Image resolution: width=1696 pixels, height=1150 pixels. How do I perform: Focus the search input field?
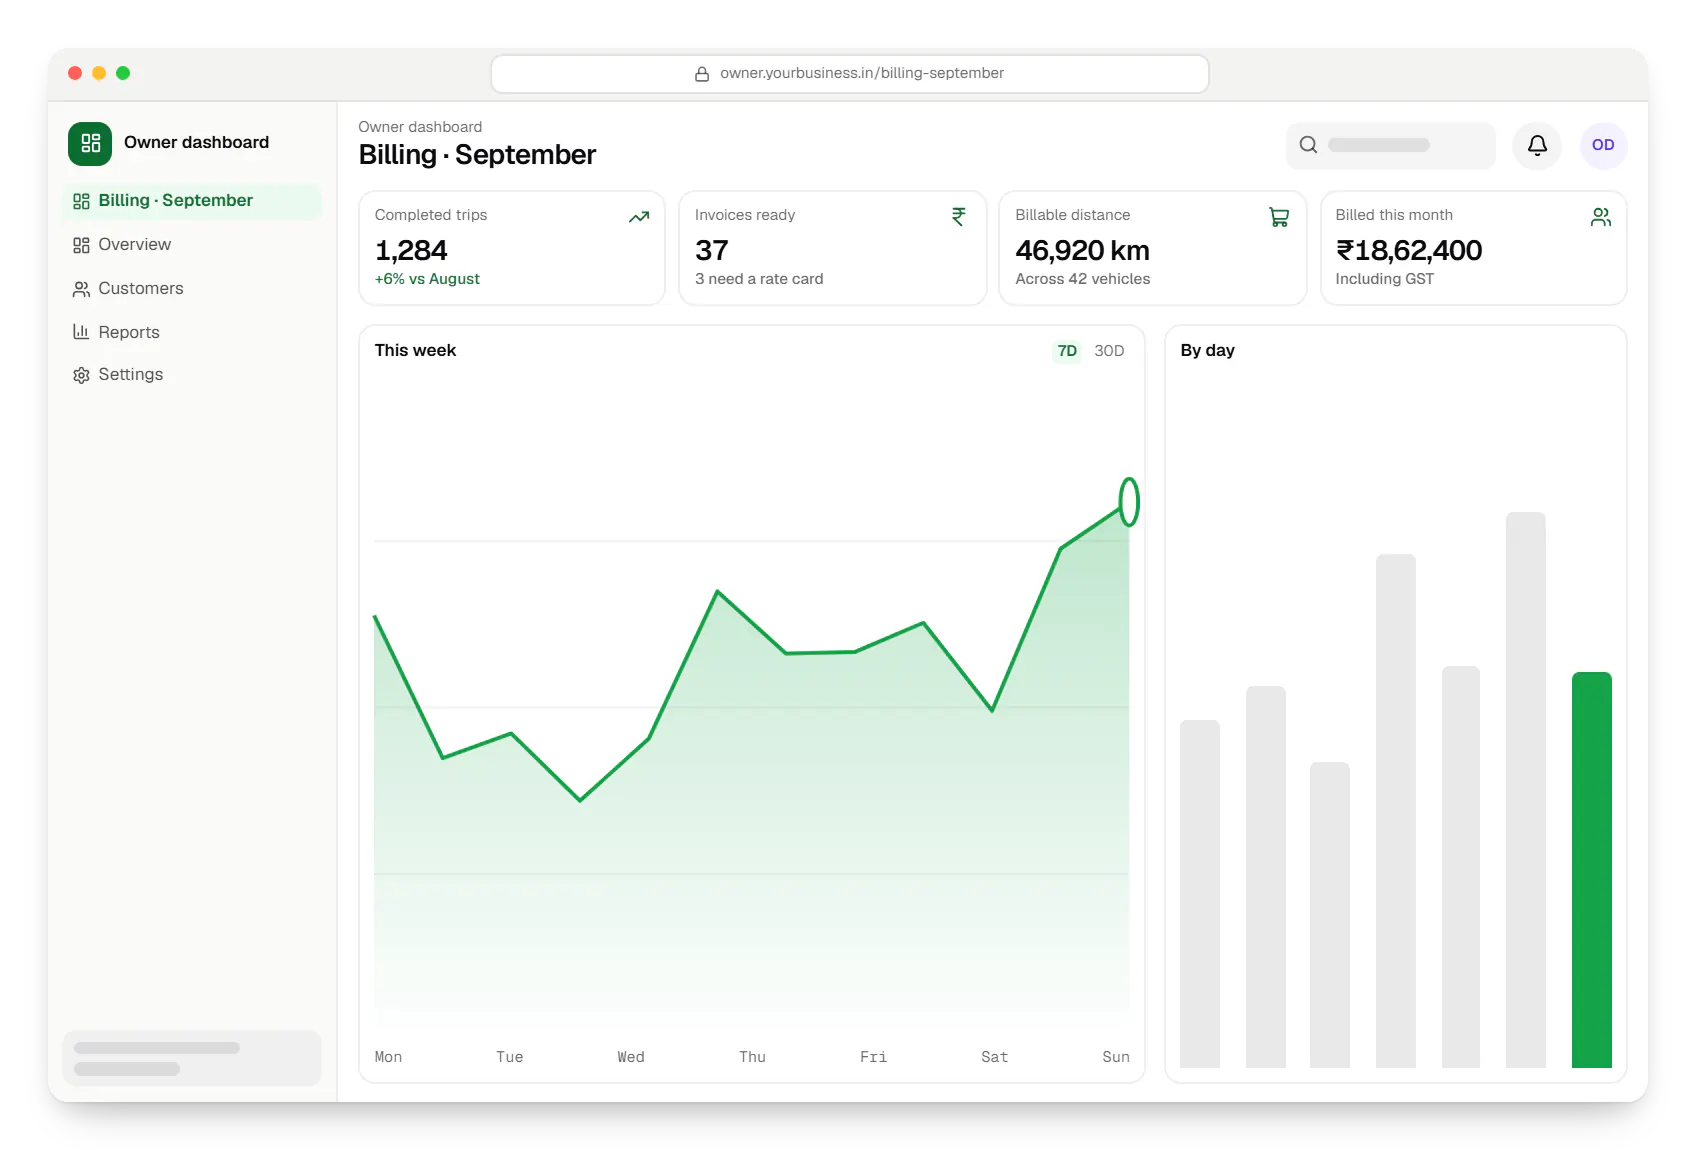[x=1390, y=145]
